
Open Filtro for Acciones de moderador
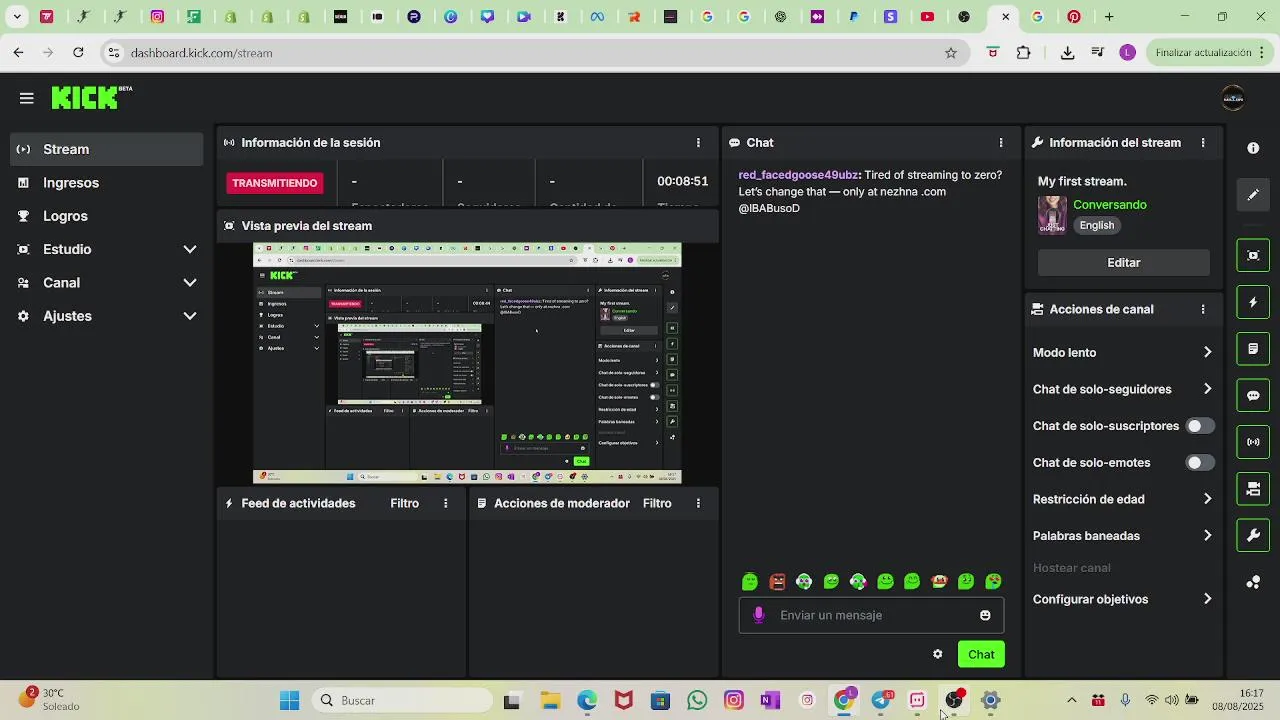tap(657, 504)
